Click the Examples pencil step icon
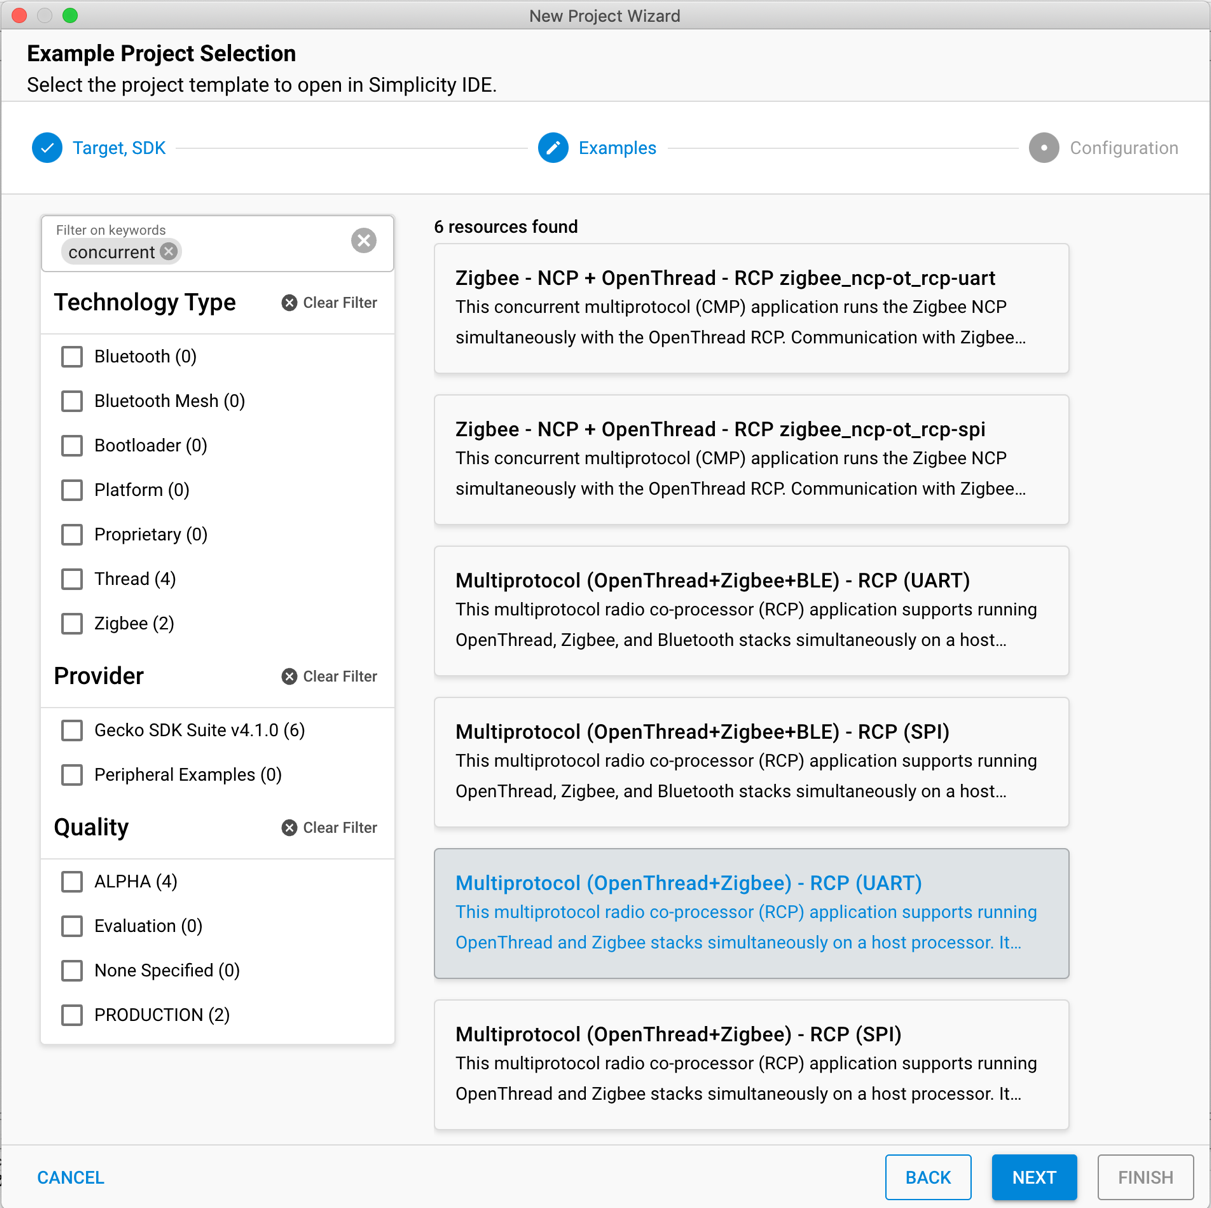 point(553,148)
